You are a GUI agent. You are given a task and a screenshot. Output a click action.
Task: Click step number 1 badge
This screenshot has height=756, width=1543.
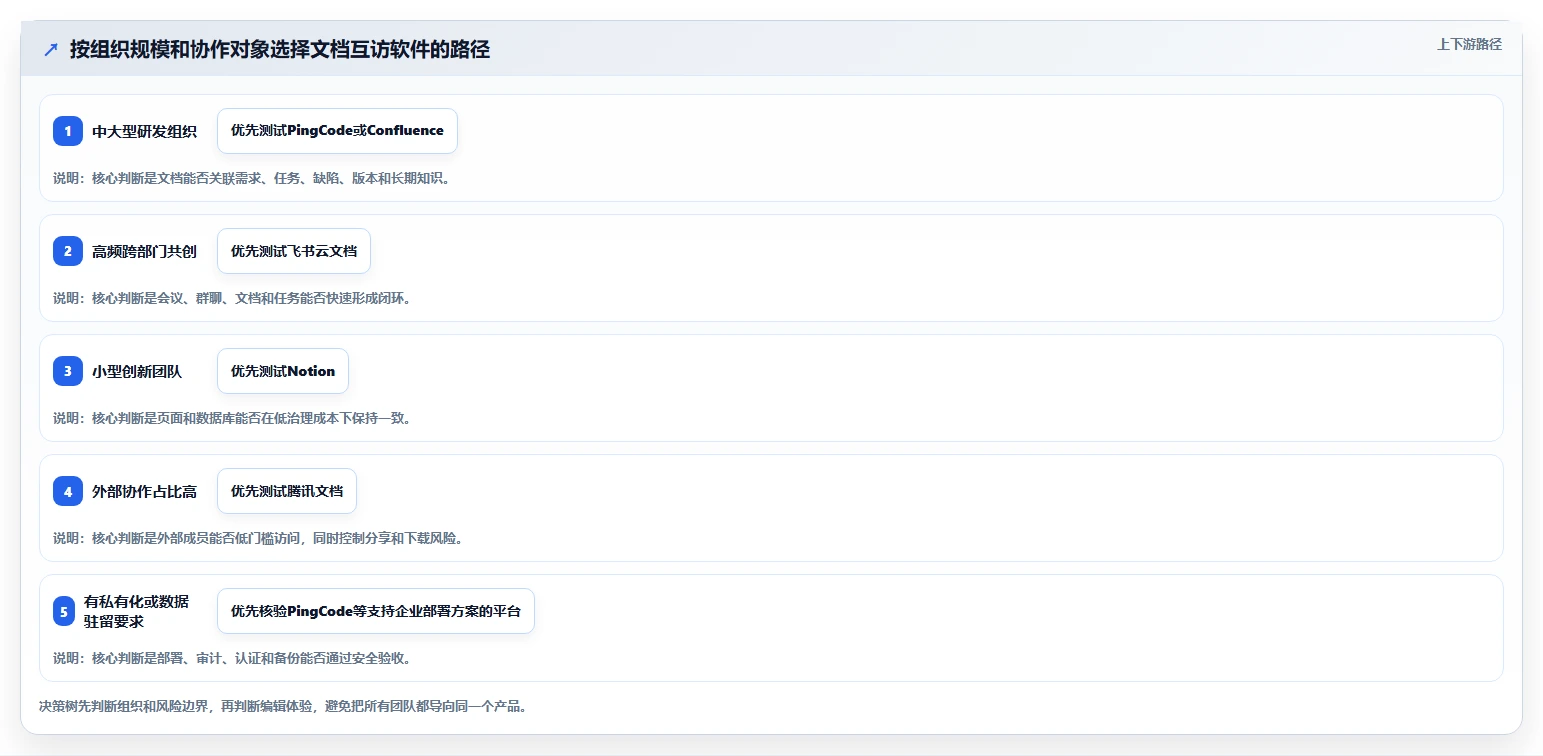(x=68, y=131)
